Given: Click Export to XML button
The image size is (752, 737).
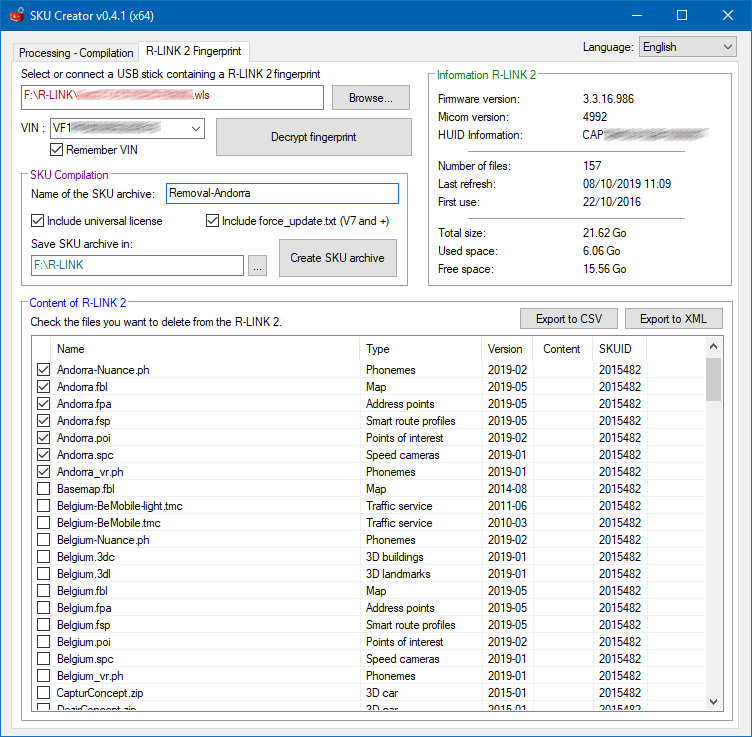Looking at the screenshot, I should click(x=673, y=319).
